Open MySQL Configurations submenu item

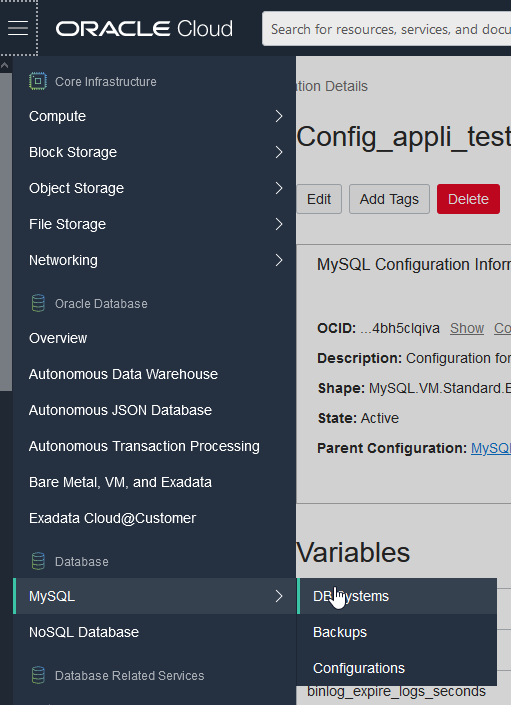pyautogui.click(x=397, y=668)
